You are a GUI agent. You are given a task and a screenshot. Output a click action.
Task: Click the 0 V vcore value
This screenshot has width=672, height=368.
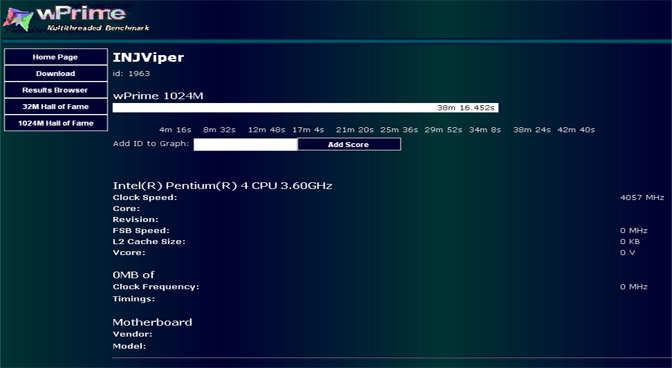(x=627, y=253)
